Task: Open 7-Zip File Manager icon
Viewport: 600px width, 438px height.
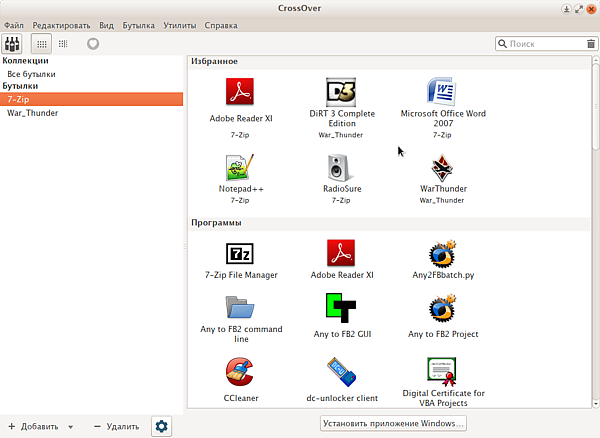Action: pyautogui.click(x=240, y=253)
